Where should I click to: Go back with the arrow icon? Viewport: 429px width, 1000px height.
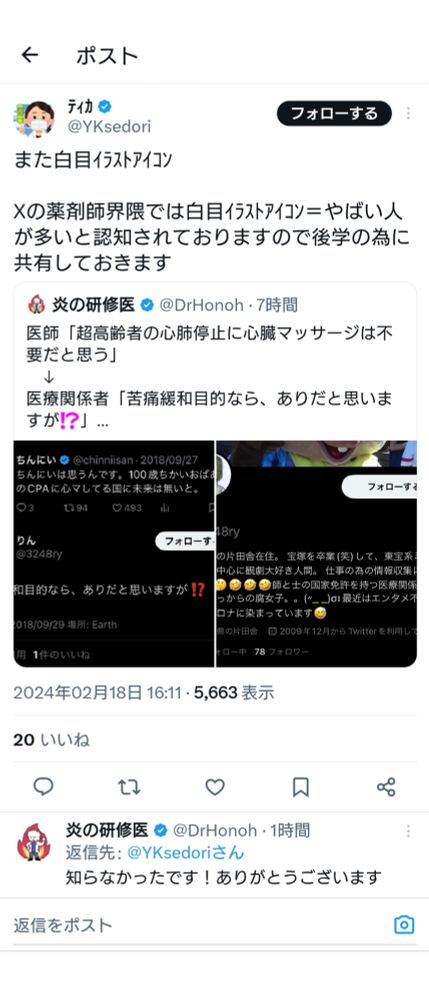coord(29,55)
